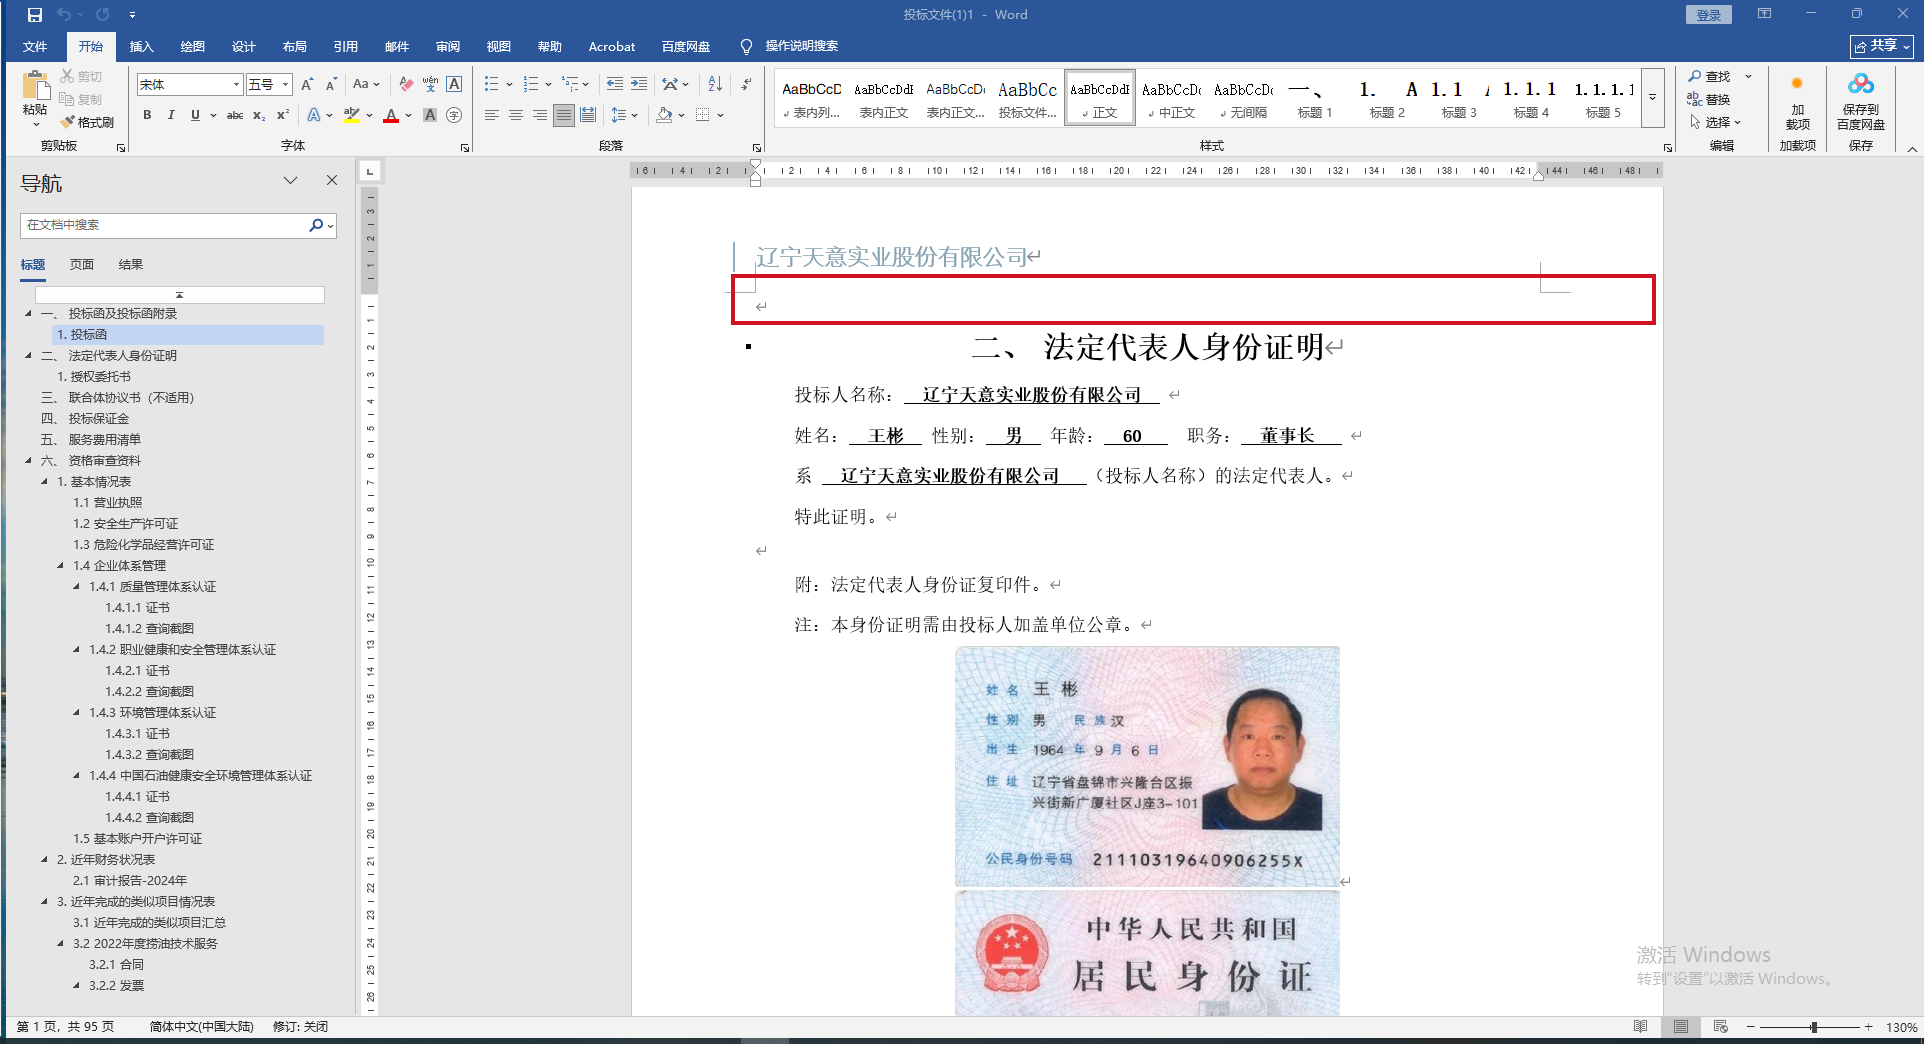Click the navigation search magnifier icon
This screenshot has height=1044, width=1924.
[x=316, y=225]
